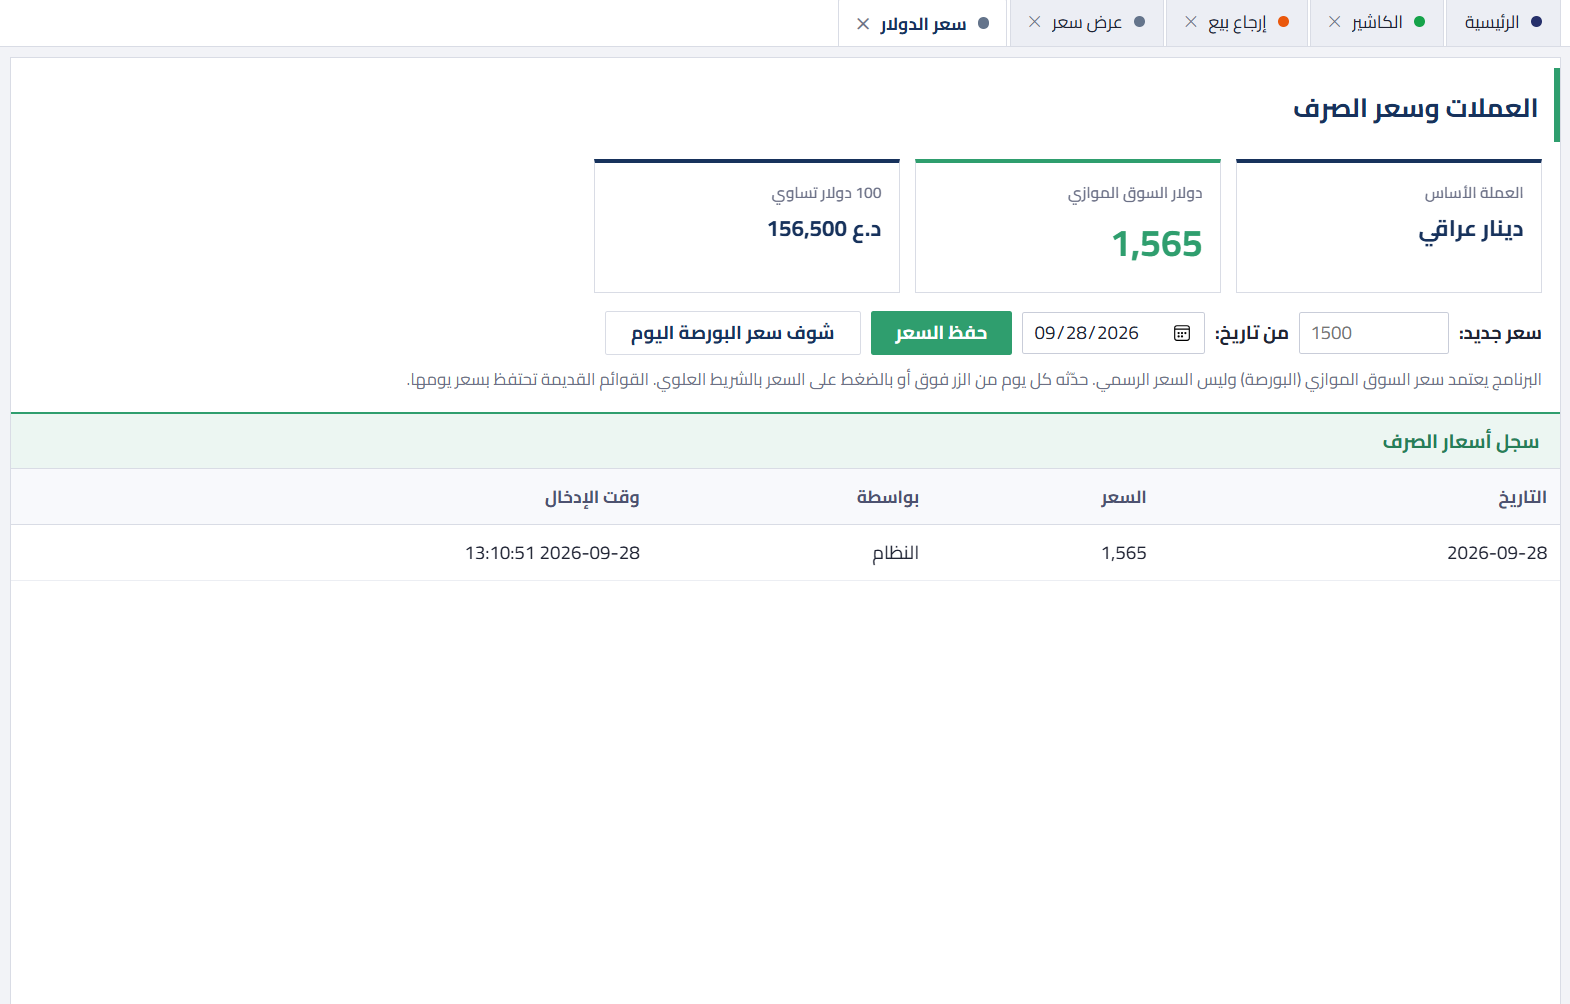Click the العملات وسعر الصرف page title

(x=1415, y=108)
